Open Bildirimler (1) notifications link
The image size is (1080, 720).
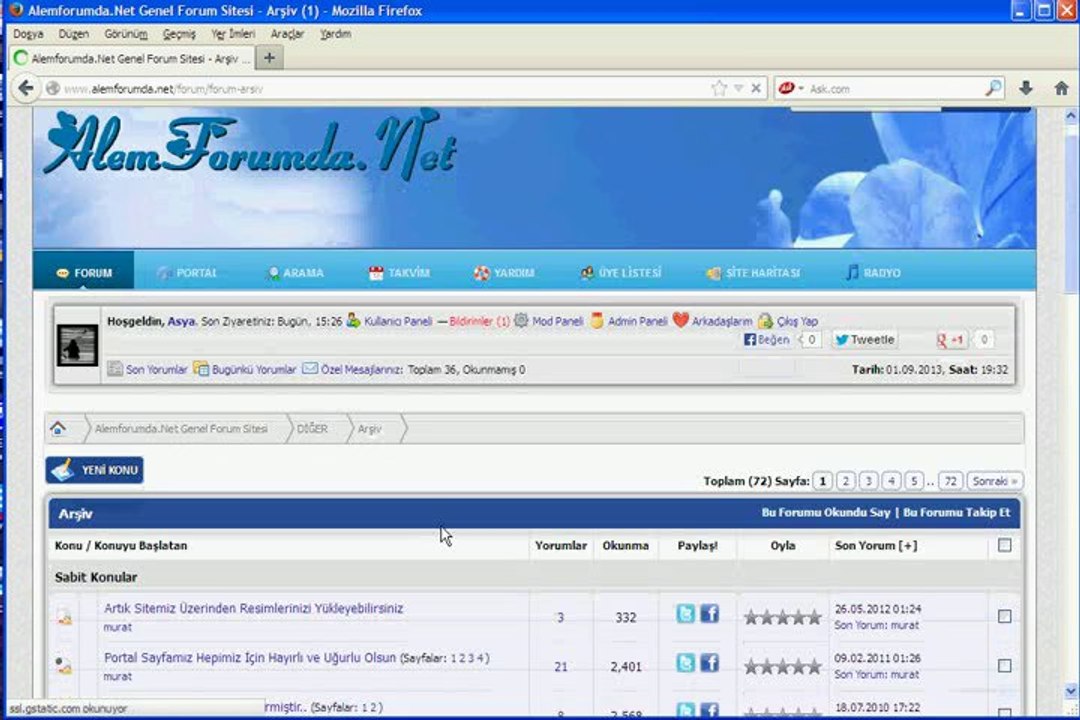[479, 321]
